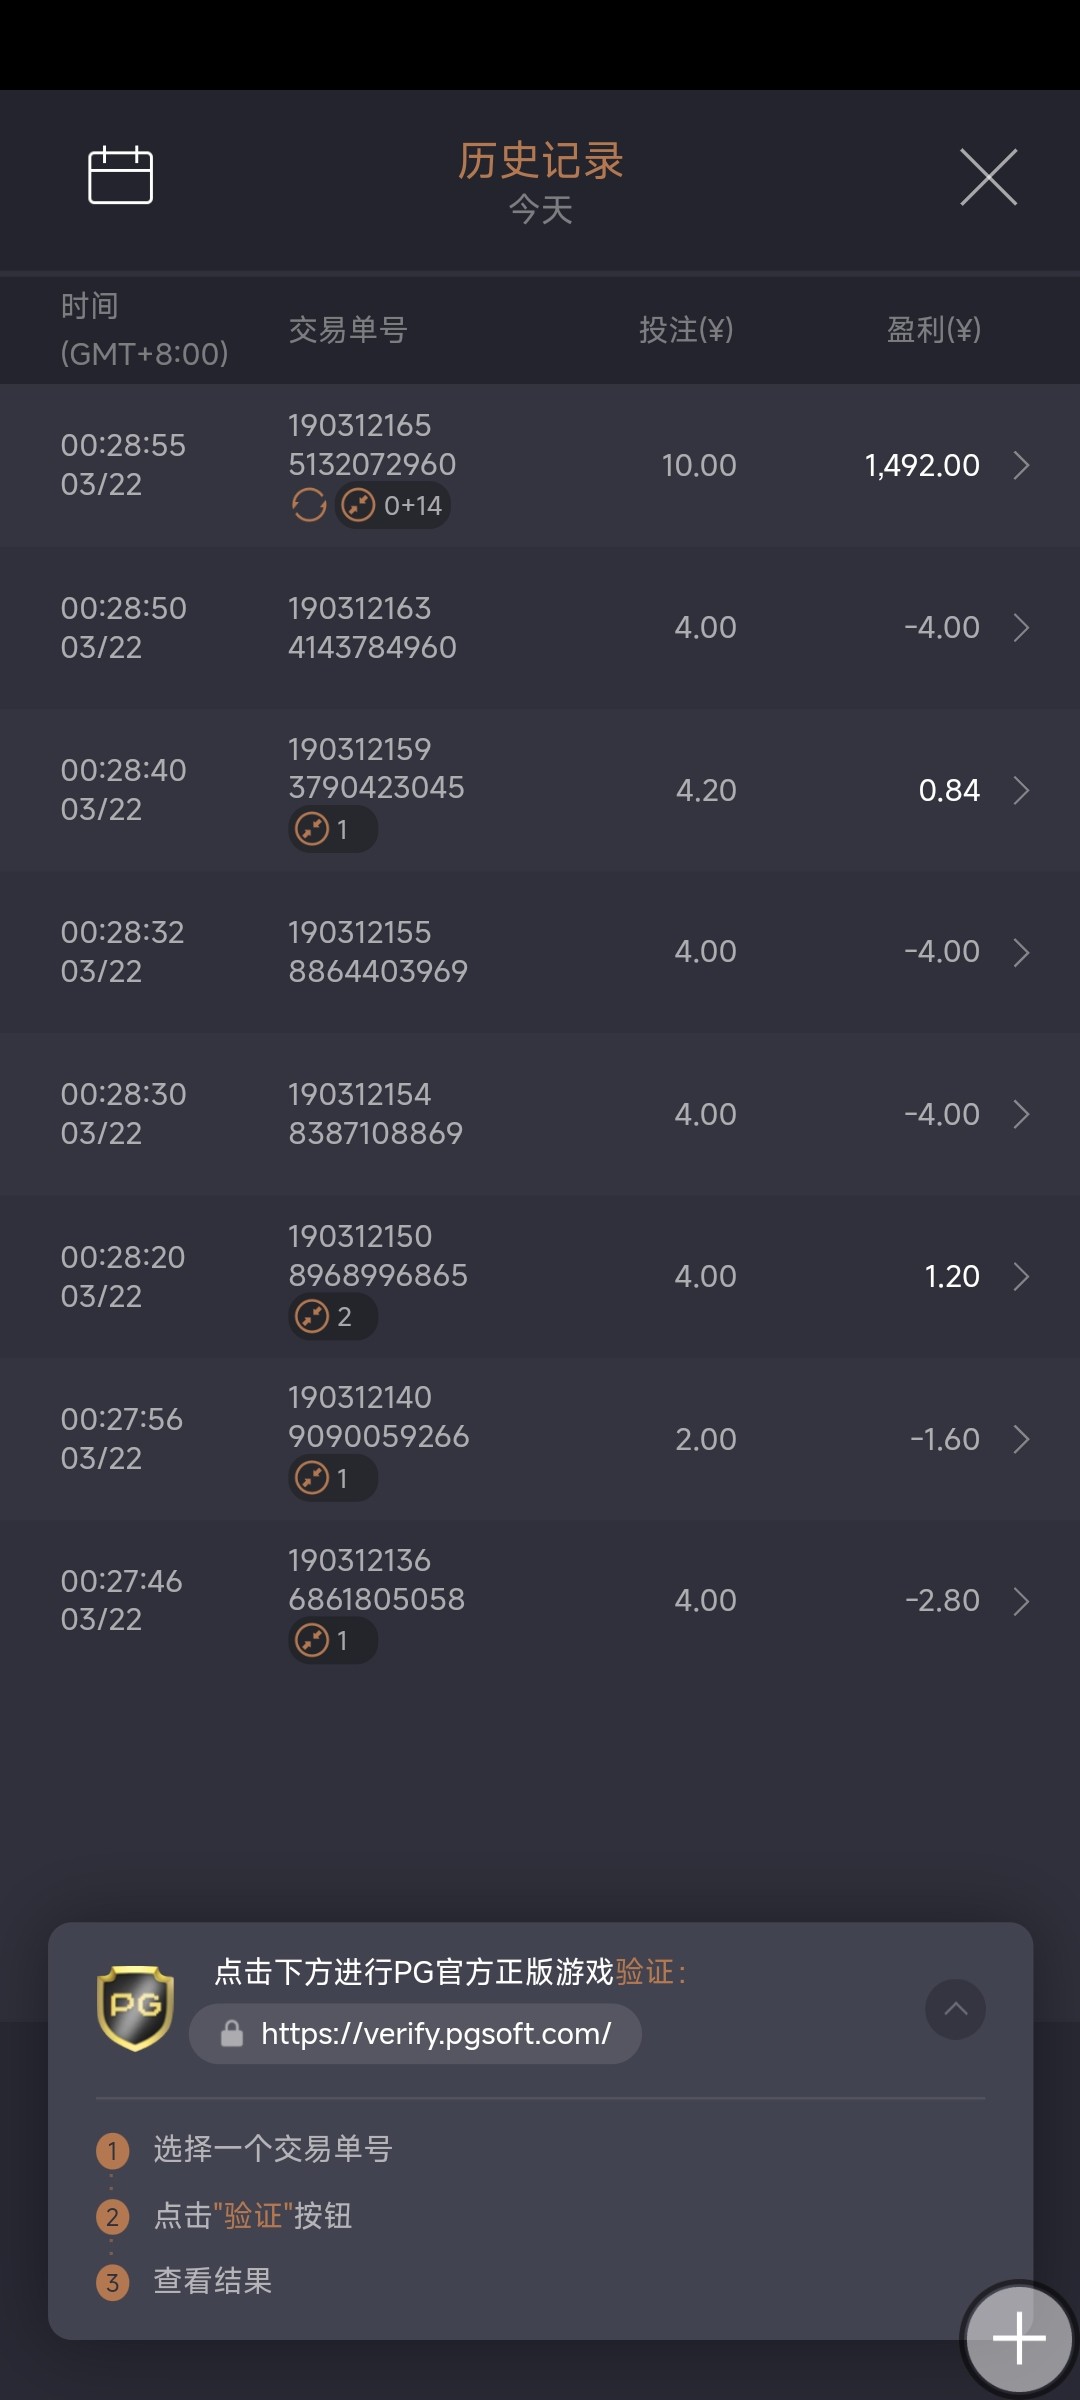1080x2400 pixels.
Task: Click the 今天 date subtitle
Action: click(540, 210)
